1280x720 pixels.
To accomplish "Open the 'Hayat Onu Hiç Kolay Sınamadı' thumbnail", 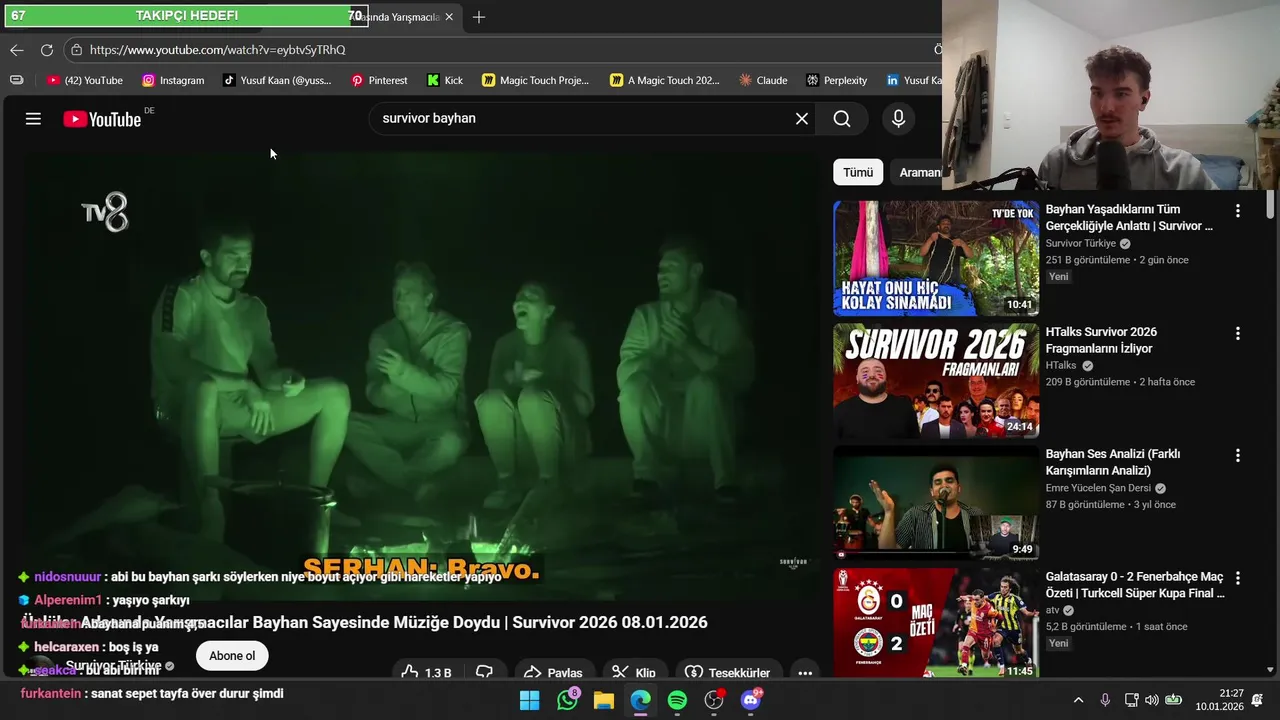I will point(936,258).
